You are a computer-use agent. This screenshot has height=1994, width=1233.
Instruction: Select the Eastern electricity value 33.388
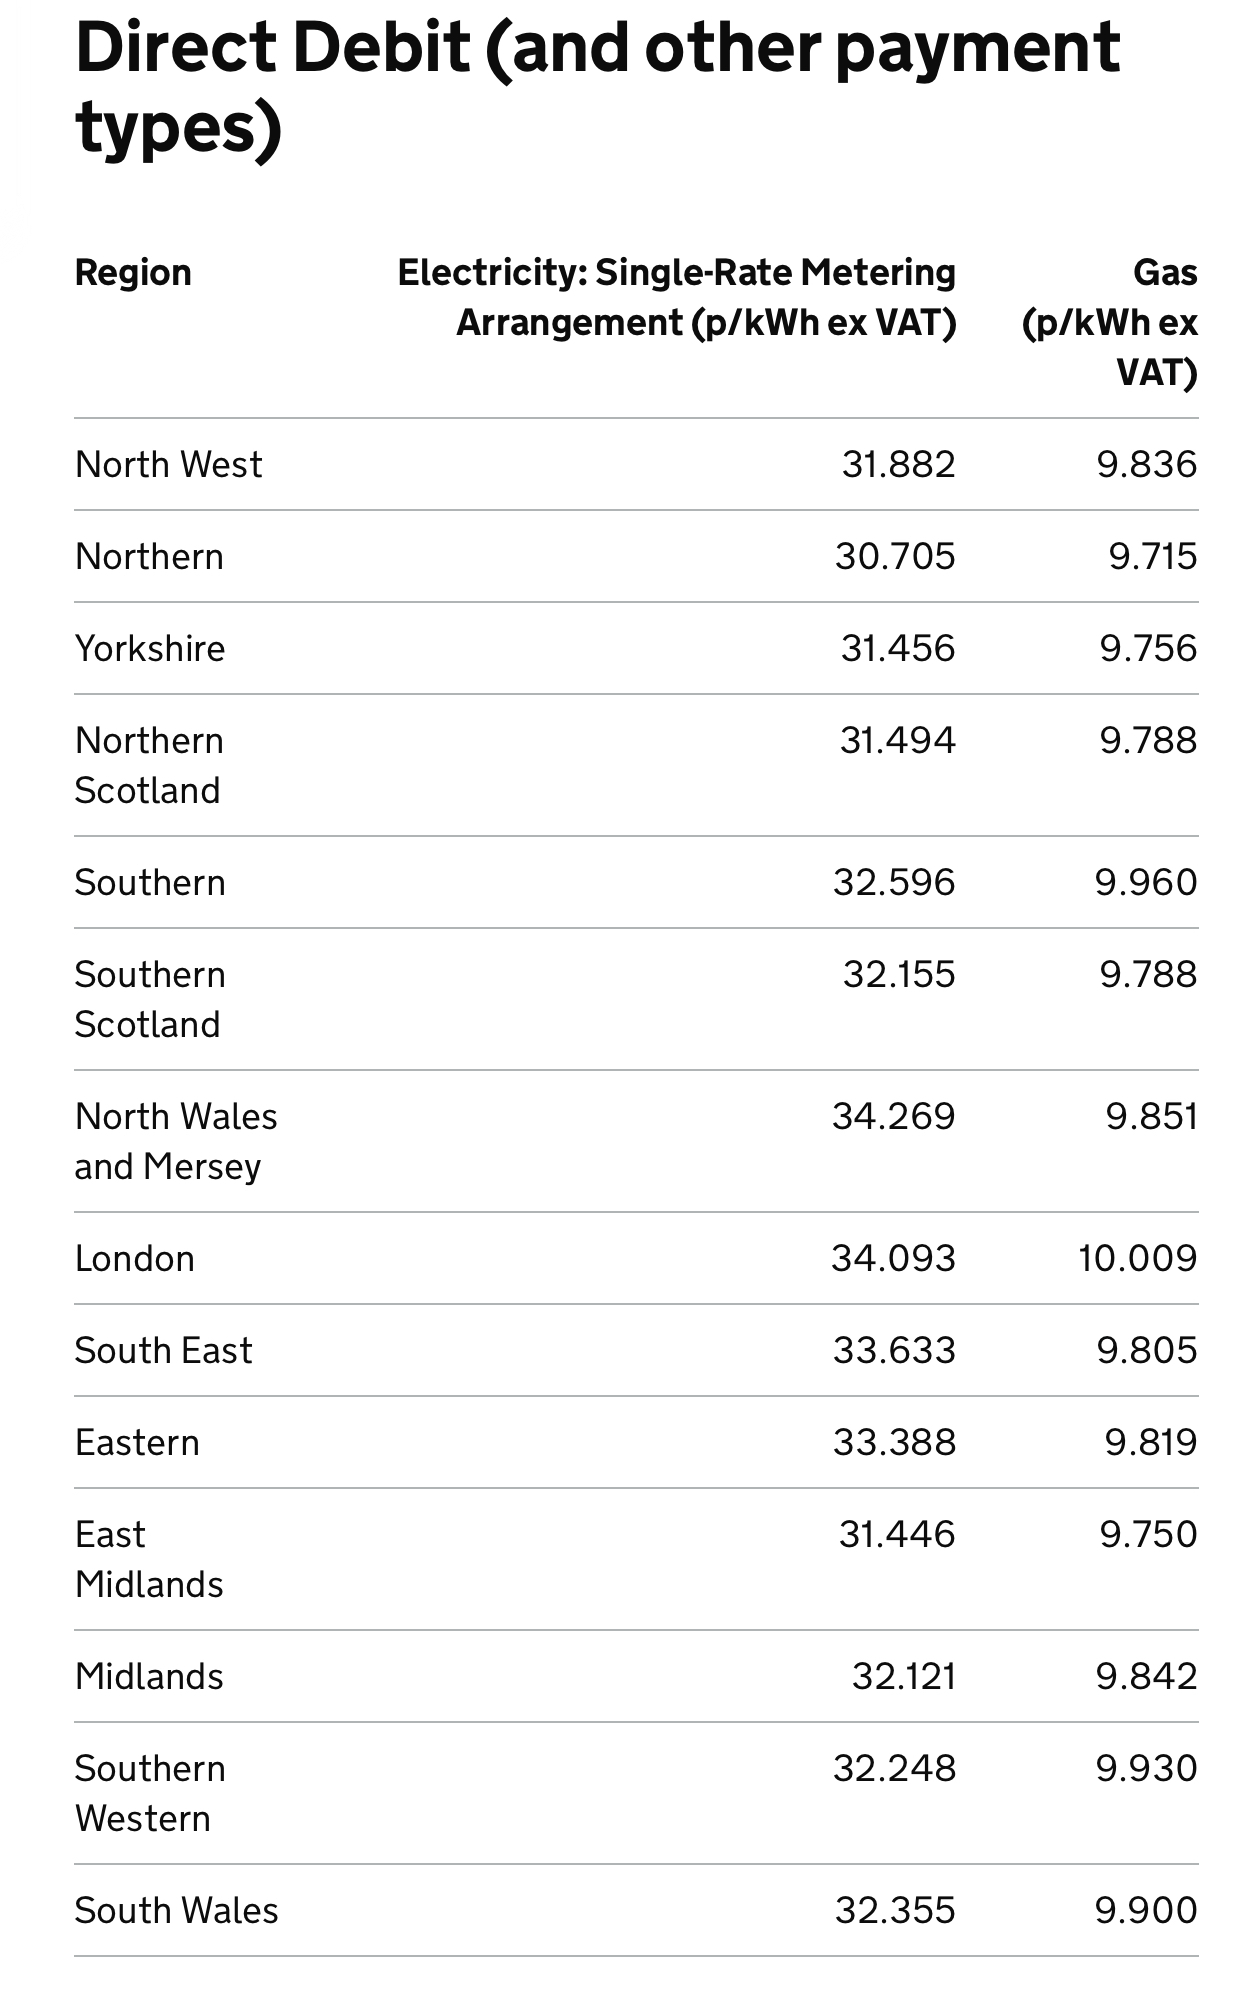894,1443
